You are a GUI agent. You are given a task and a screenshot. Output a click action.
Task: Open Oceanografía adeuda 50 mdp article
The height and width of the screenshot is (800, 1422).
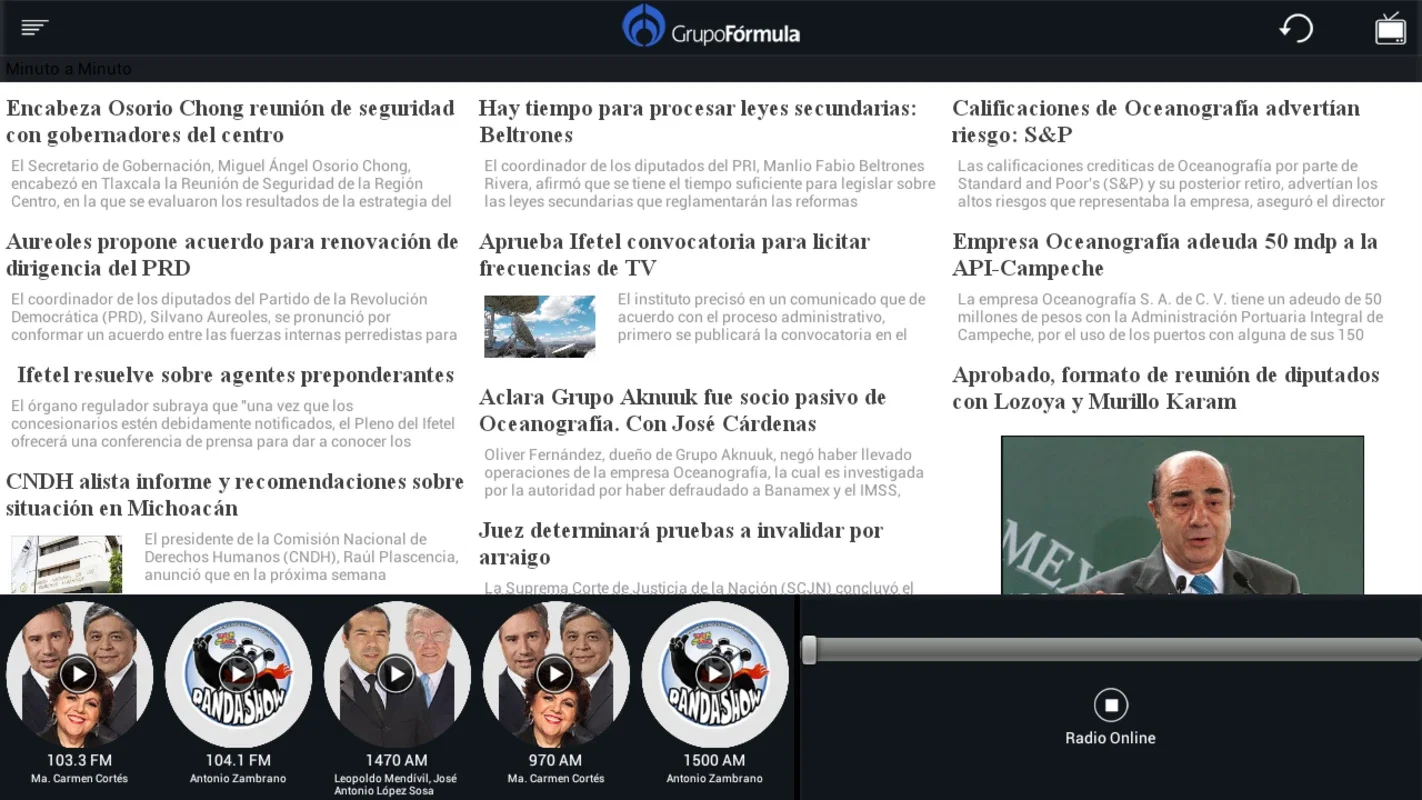pyautogui.click(x=1165, y=254)
